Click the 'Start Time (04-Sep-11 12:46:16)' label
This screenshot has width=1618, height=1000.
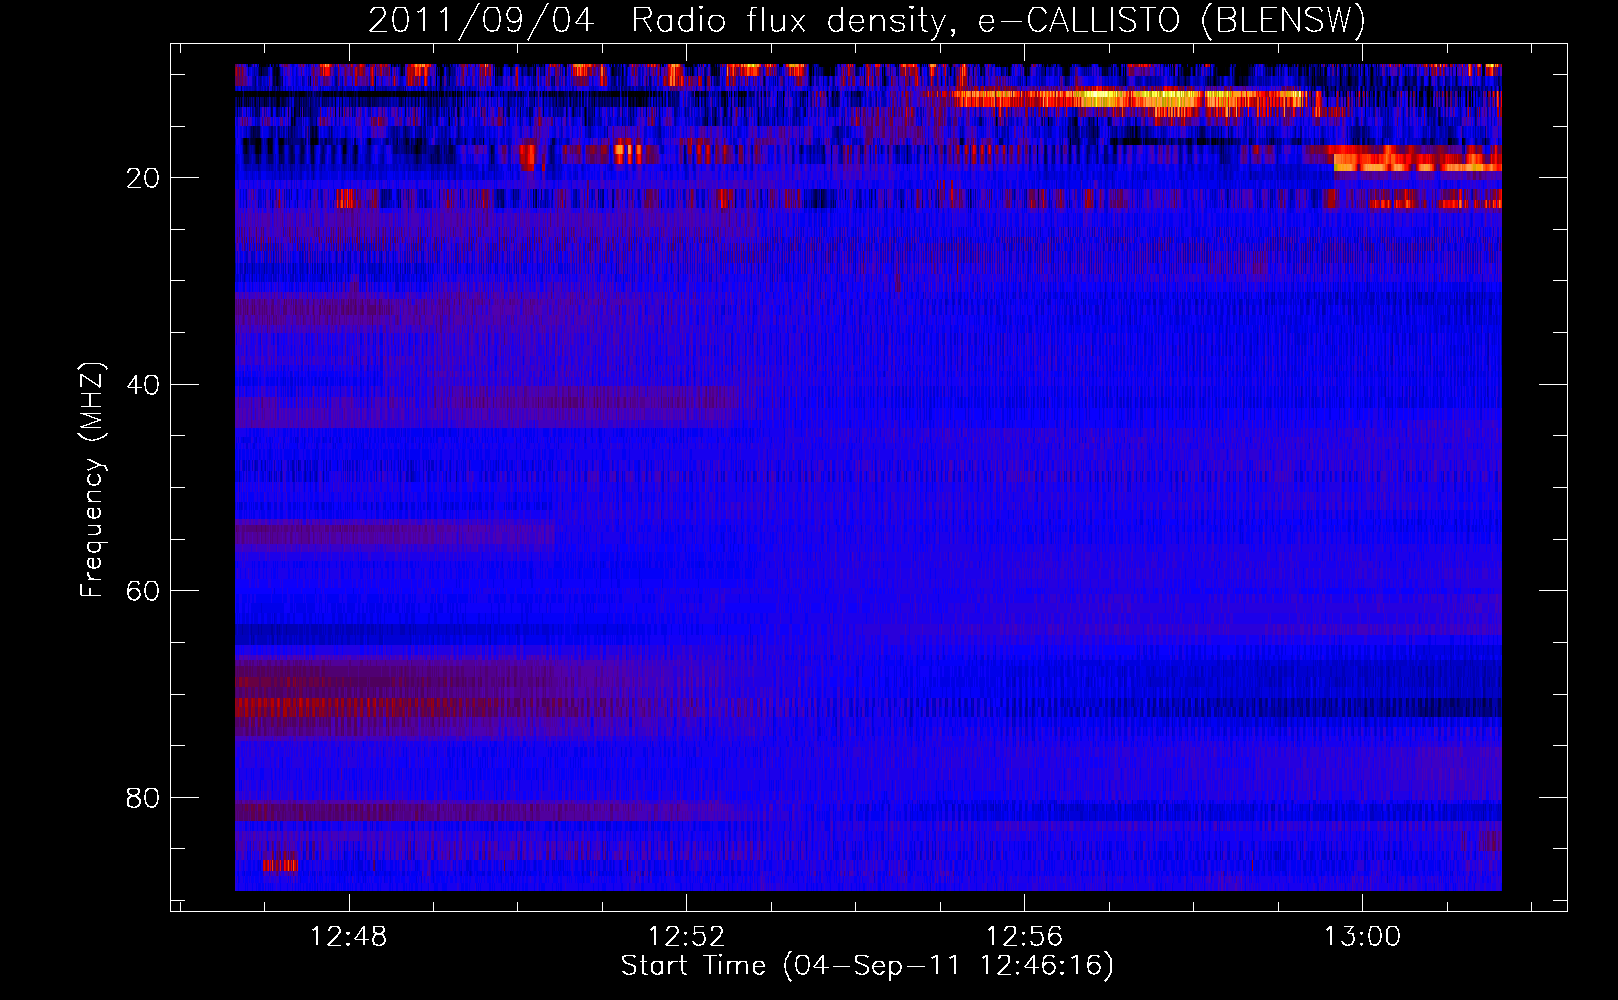pos(867,966)
